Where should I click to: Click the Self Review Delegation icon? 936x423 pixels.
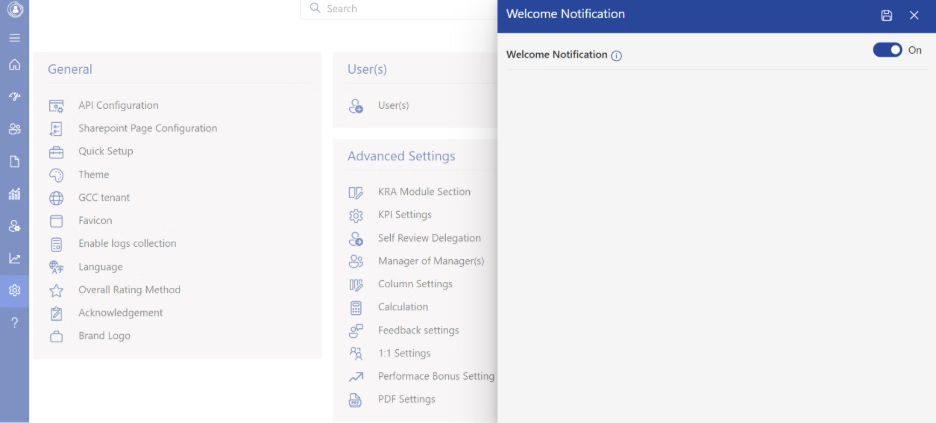(356, 239)
